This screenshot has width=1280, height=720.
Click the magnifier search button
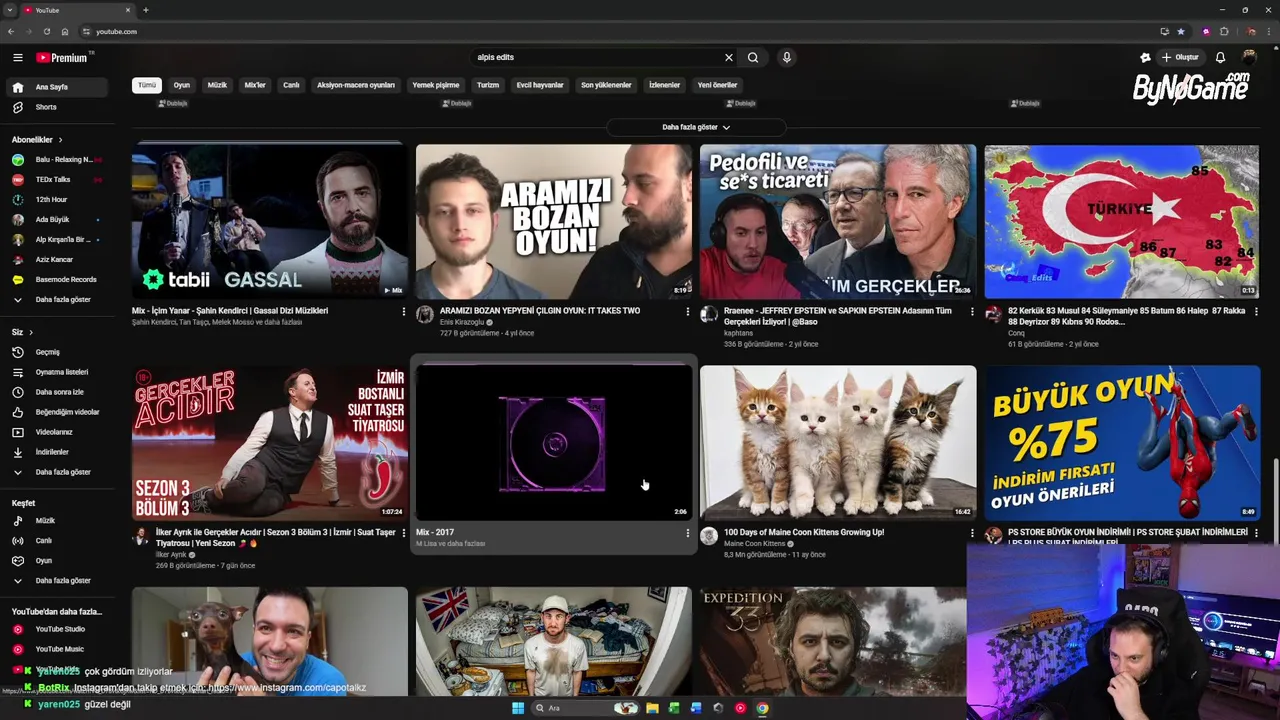click(753, 58)
